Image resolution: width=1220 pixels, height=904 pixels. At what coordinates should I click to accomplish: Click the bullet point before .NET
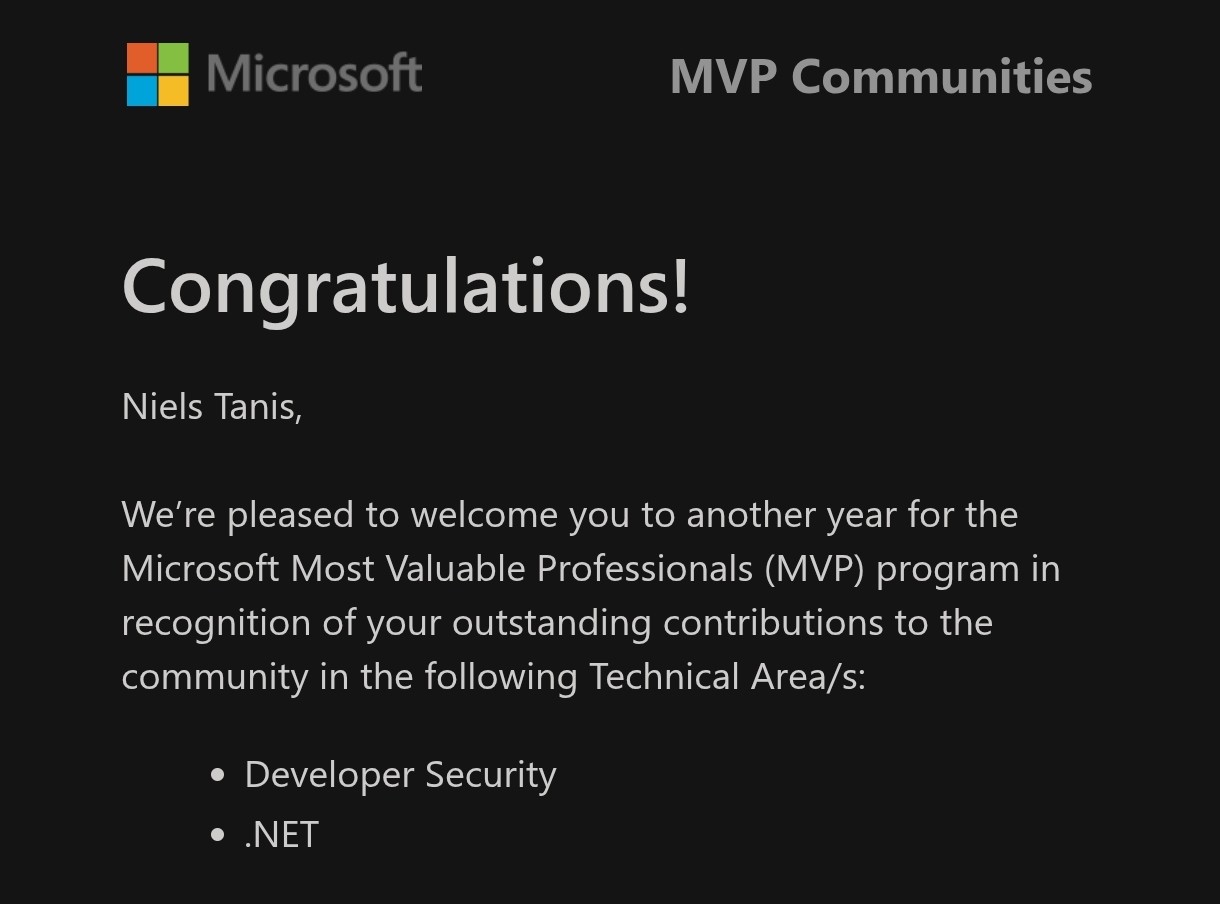219,835
